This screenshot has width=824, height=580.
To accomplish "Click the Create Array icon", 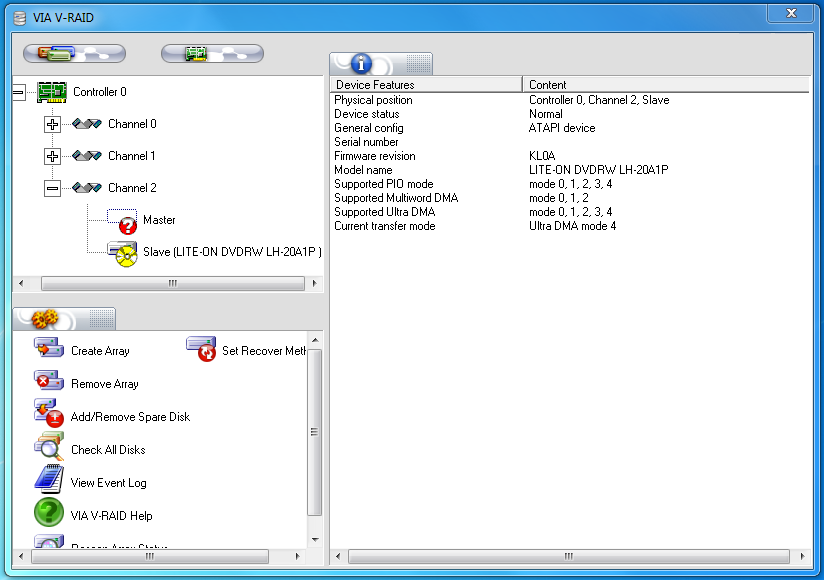I will [x=49, y=348].
